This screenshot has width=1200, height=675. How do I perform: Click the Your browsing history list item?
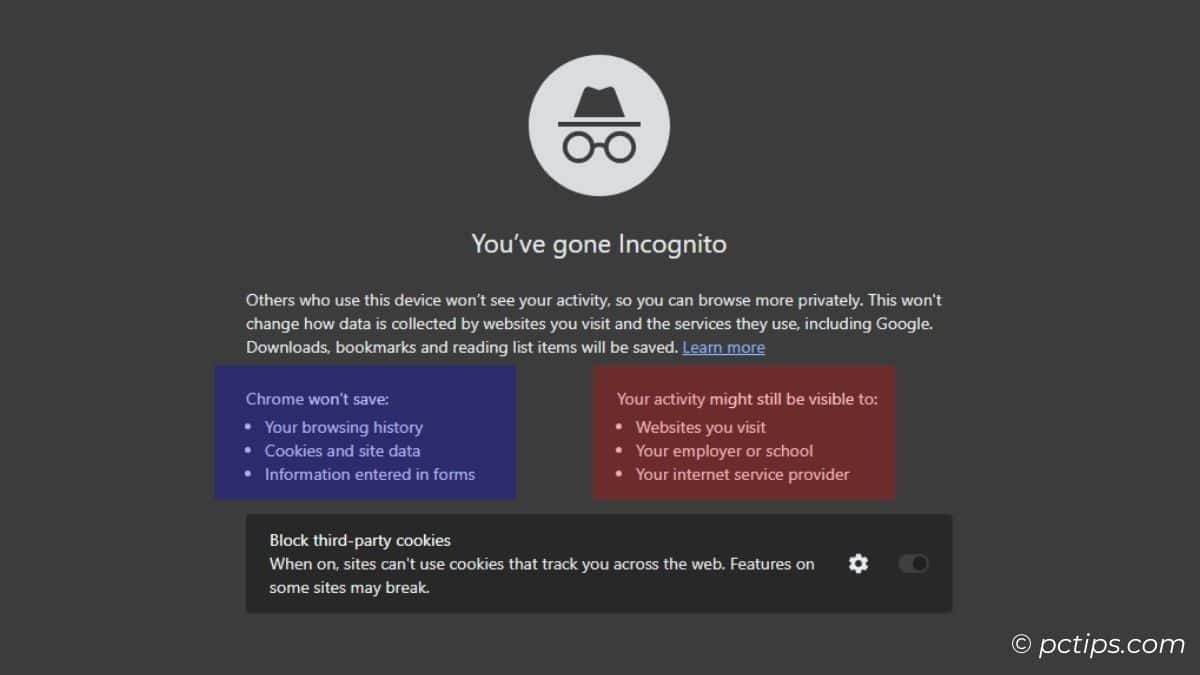pos(343,427)
